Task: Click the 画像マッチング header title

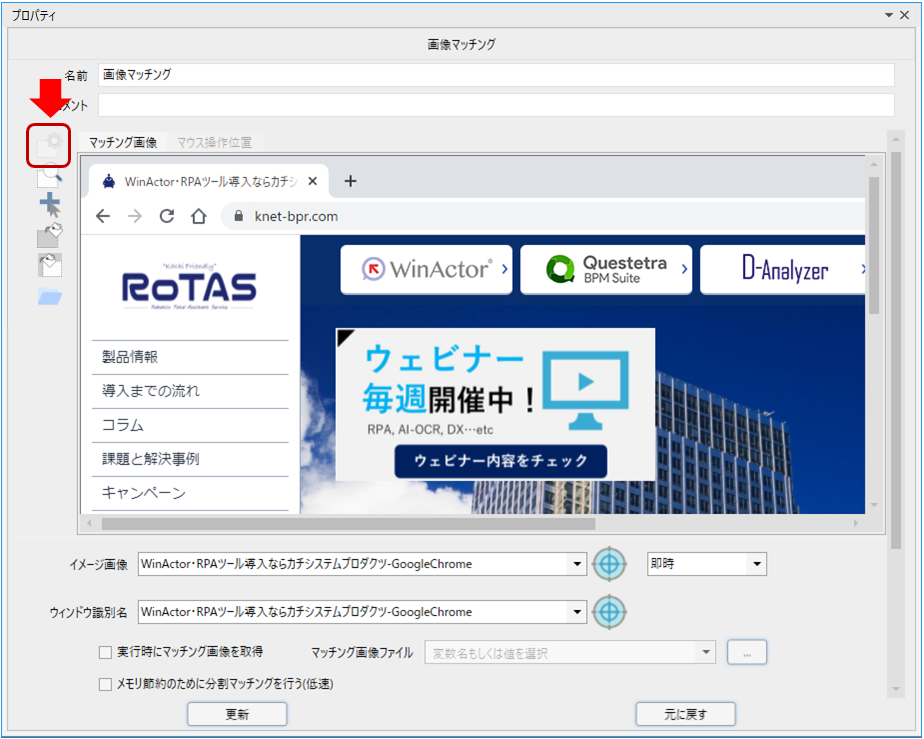Action: (461, 44)
